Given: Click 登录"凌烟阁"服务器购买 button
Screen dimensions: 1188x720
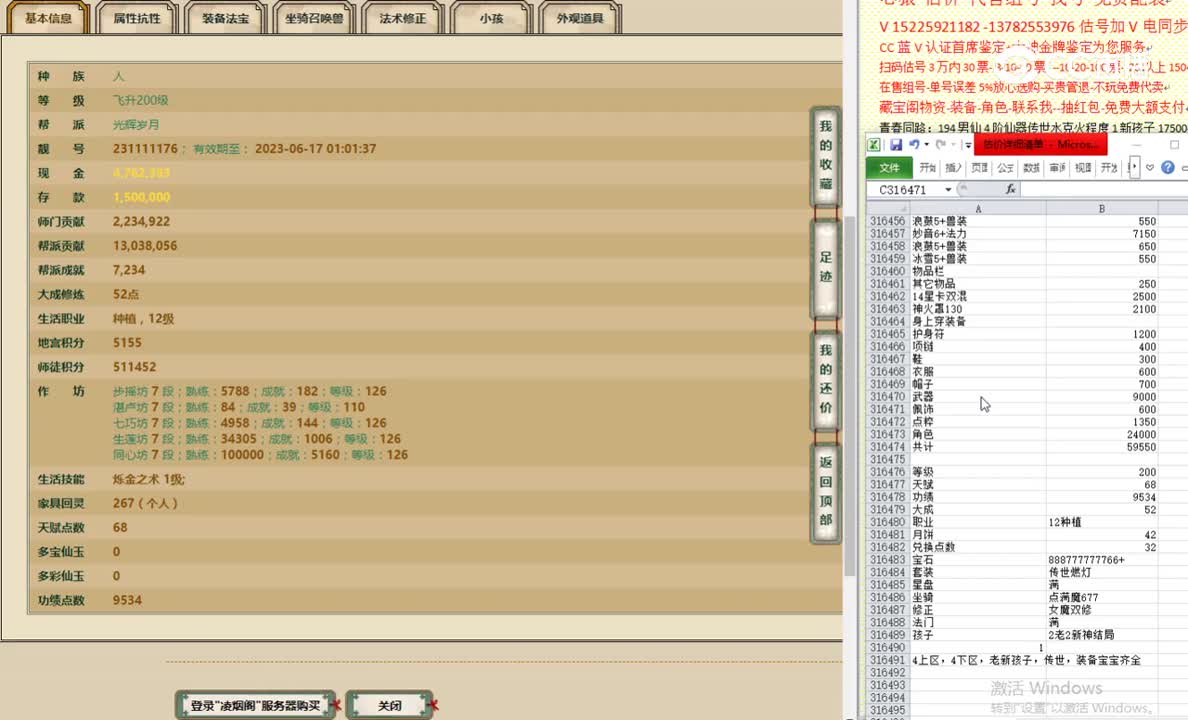Looking at the screenshot, I should [x=255, y=706].
